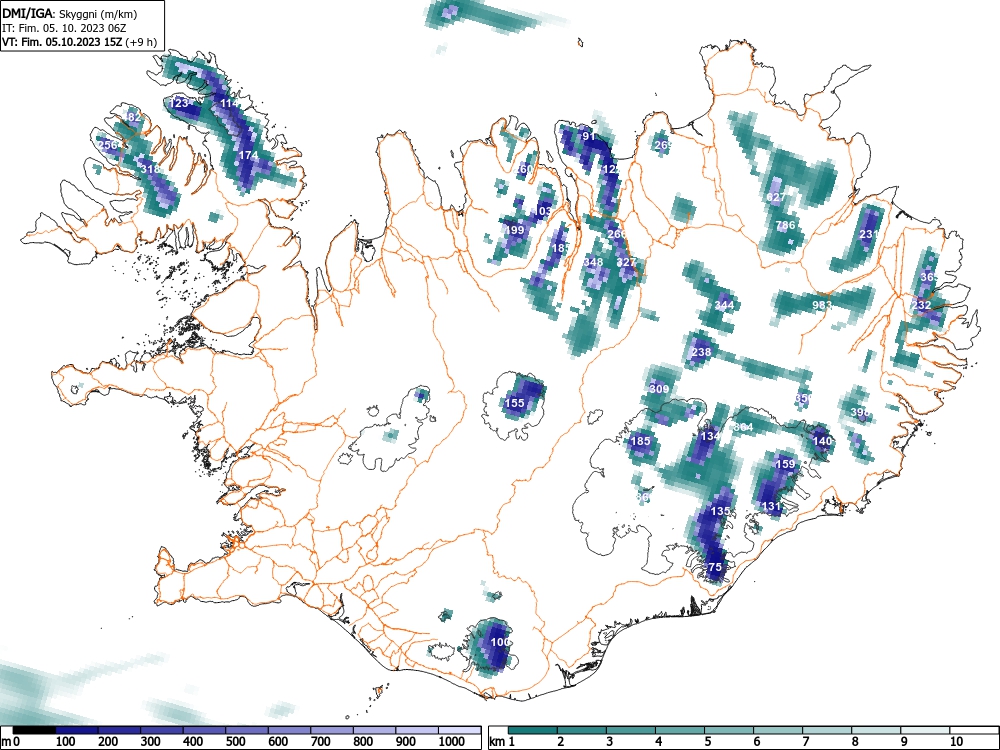Click the blue swatch between 500 and 600 m
1000x750 pixels.
(247, 730)
